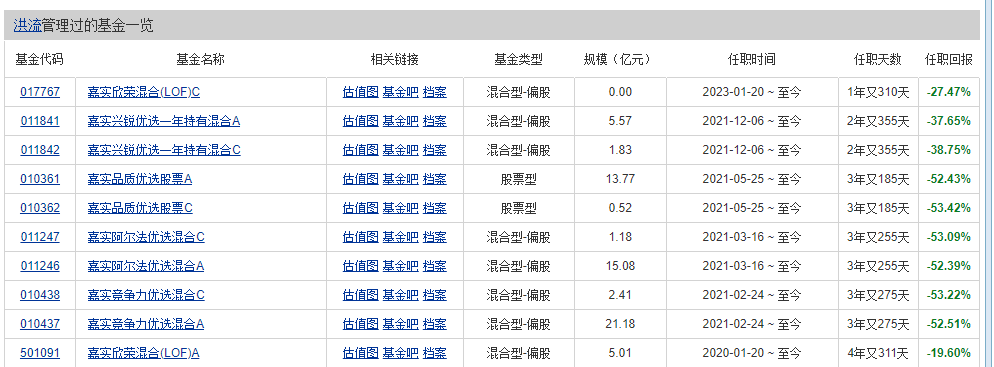View 估值图 for fund 501091

(361, 353)
